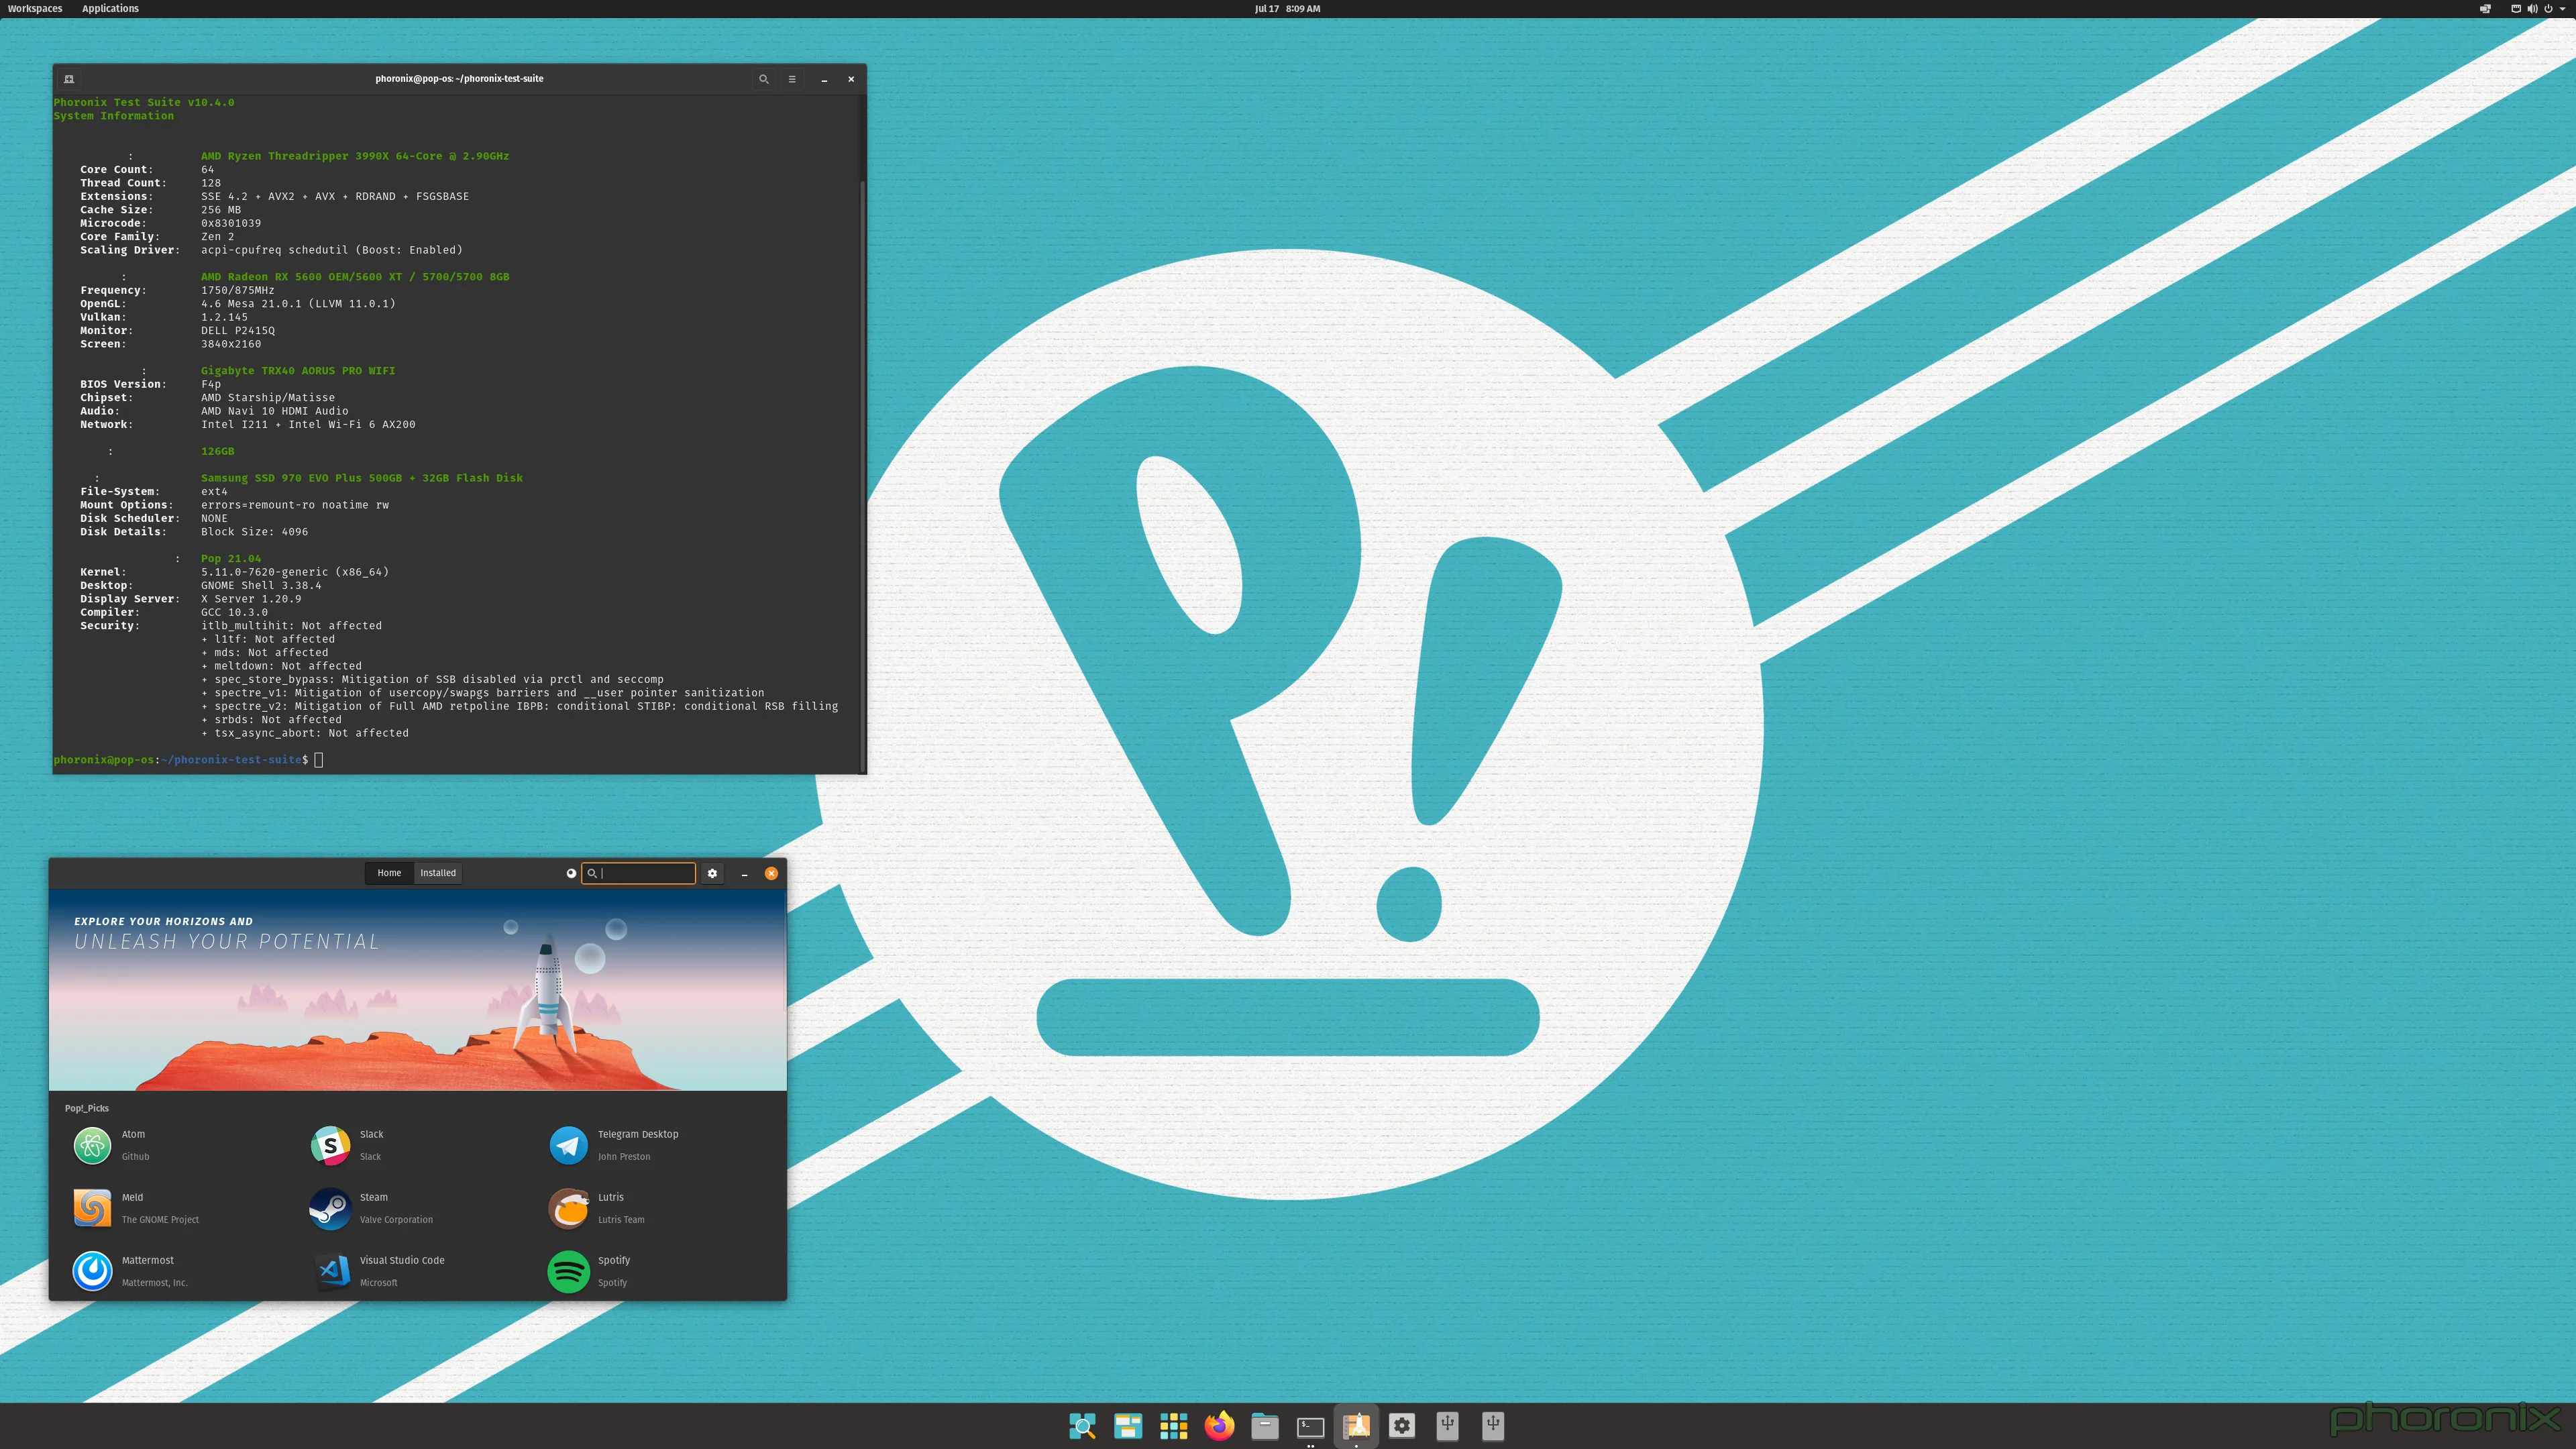Open the terminal hamburger menu
Screen dimensions: 2576x1449
click(x=792, y=79)
